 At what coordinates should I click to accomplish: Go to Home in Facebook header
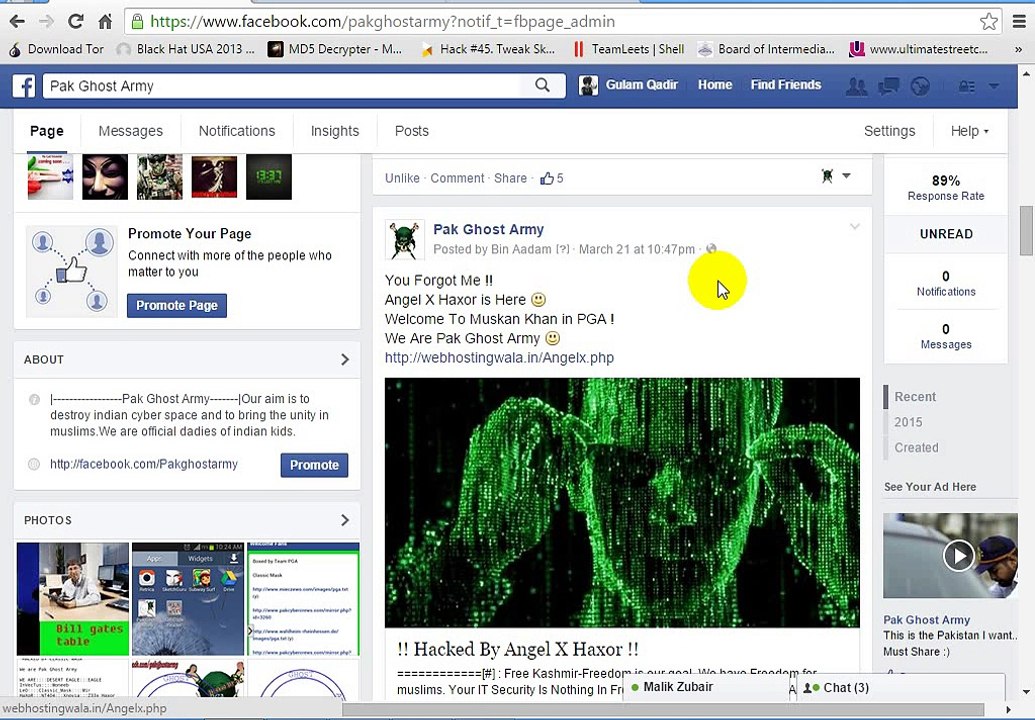[715, 84]
